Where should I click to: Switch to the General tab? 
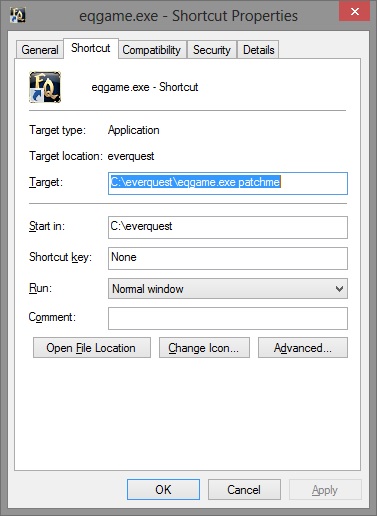pyautogui.click(x=40, y=50)
